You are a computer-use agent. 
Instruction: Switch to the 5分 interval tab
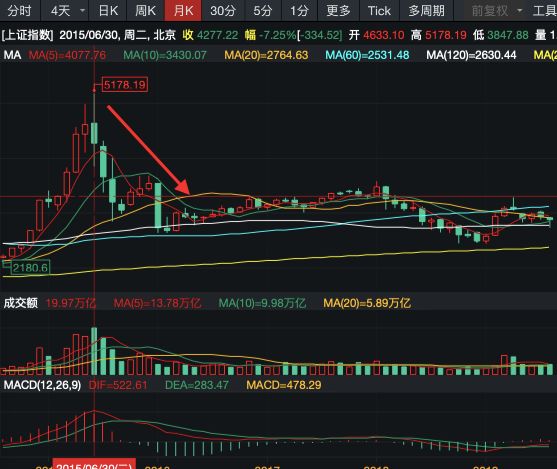[263, 11]
